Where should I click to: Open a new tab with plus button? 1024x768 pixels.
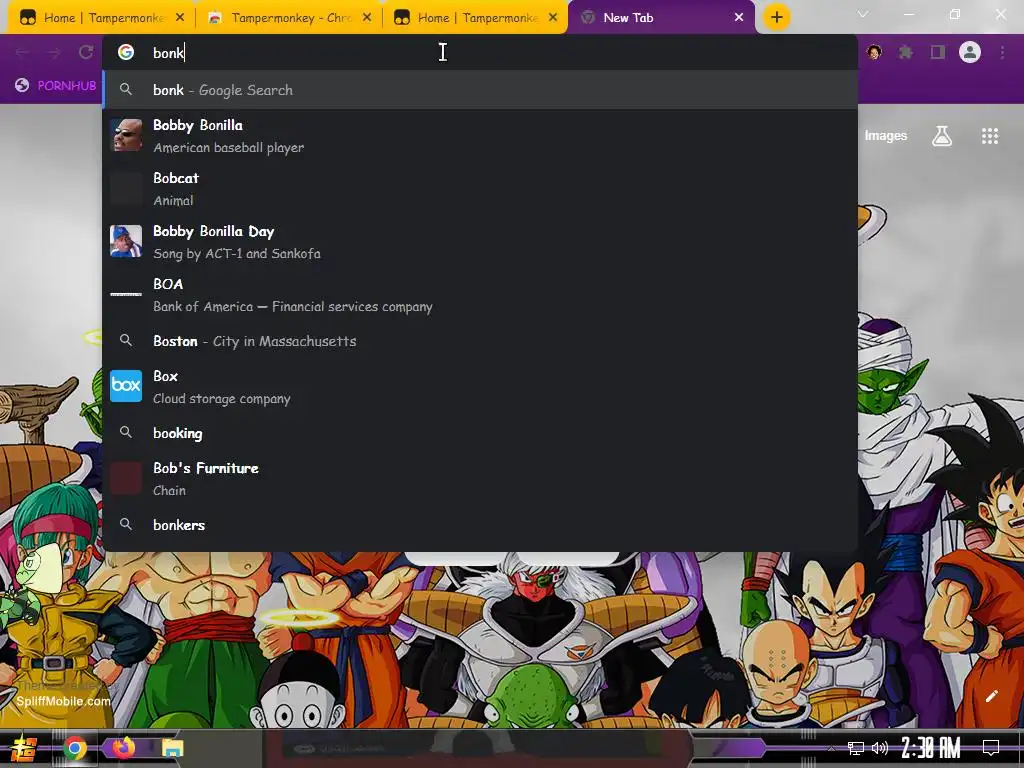click(x=776, y=18)
